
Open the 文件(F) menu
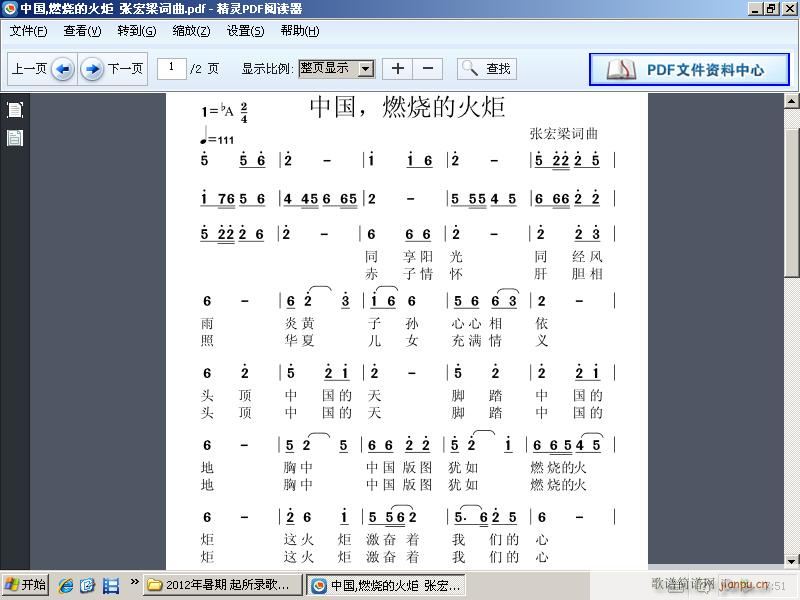coord(27,31)
